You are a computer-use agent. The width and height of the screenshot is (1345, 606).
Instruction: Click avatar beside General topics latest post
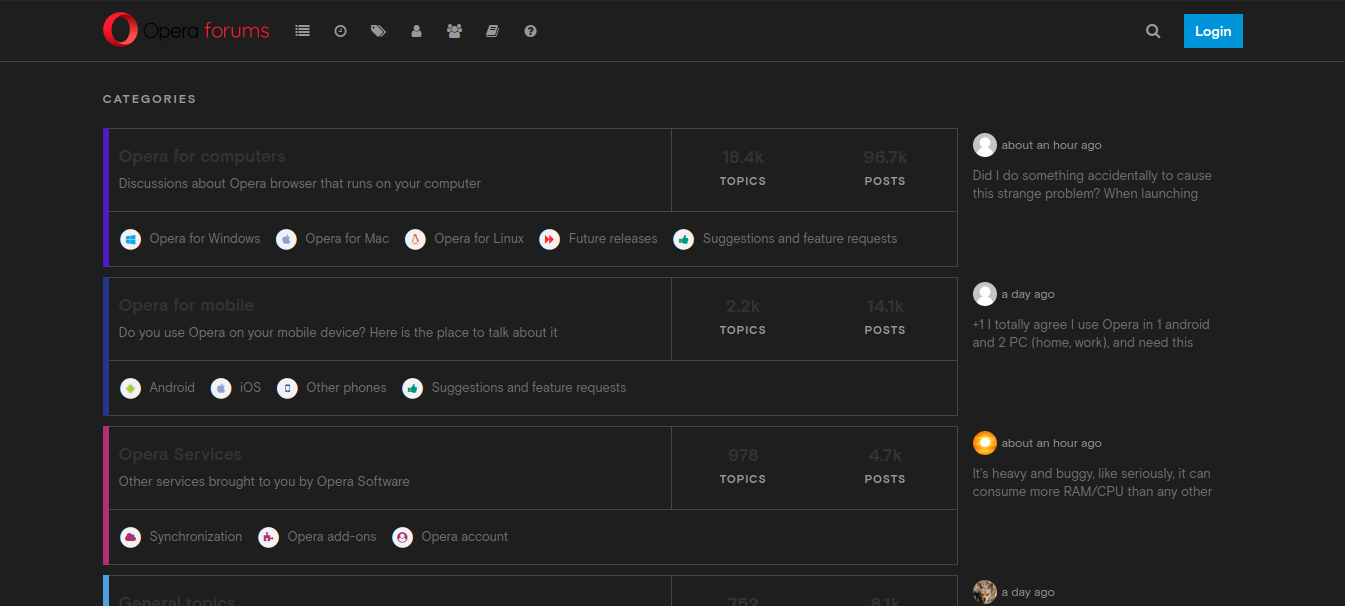pyautogui.click(x=985, y=592)
